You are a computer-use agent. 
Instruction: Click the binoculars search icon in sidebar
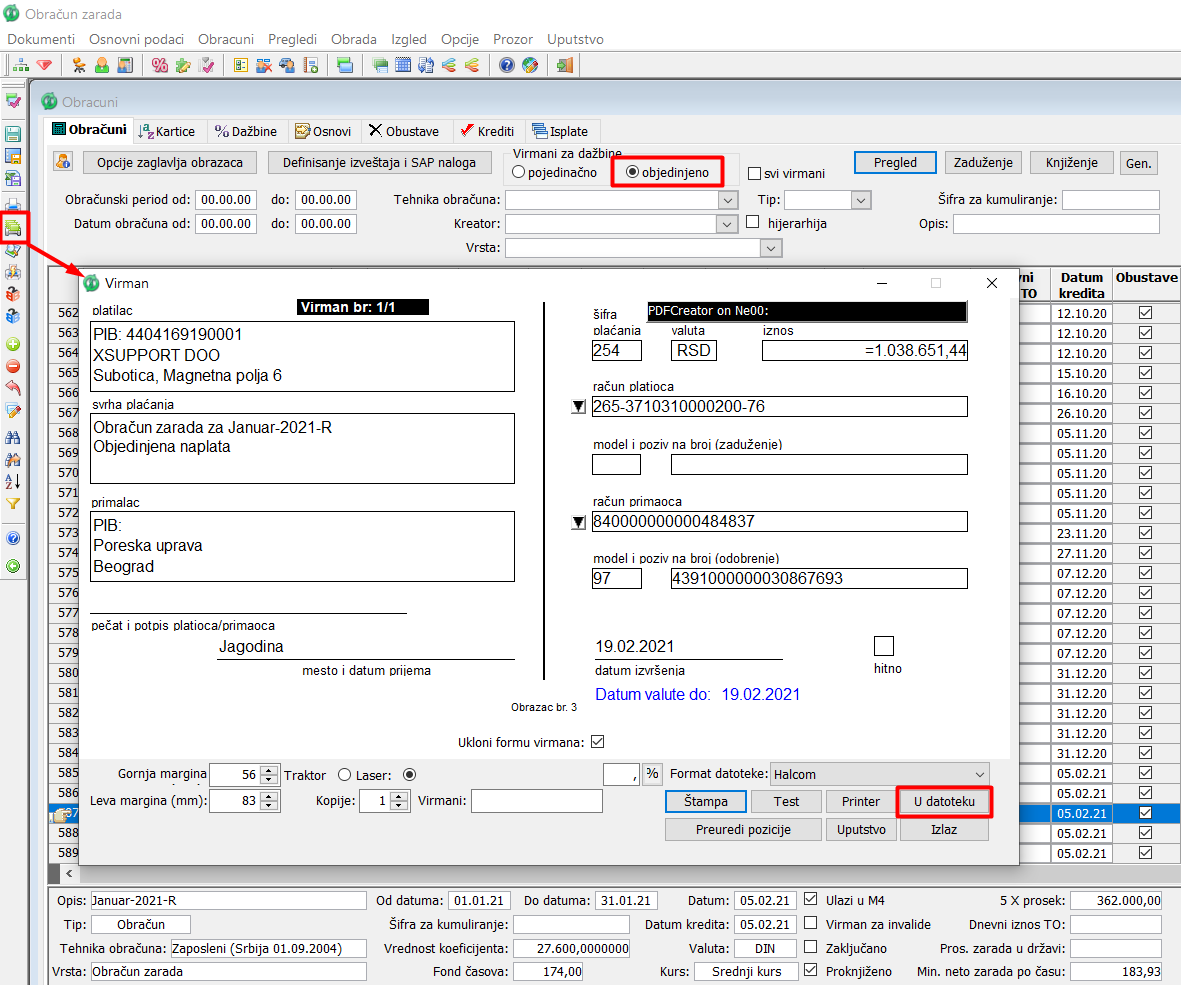(13, 437)
